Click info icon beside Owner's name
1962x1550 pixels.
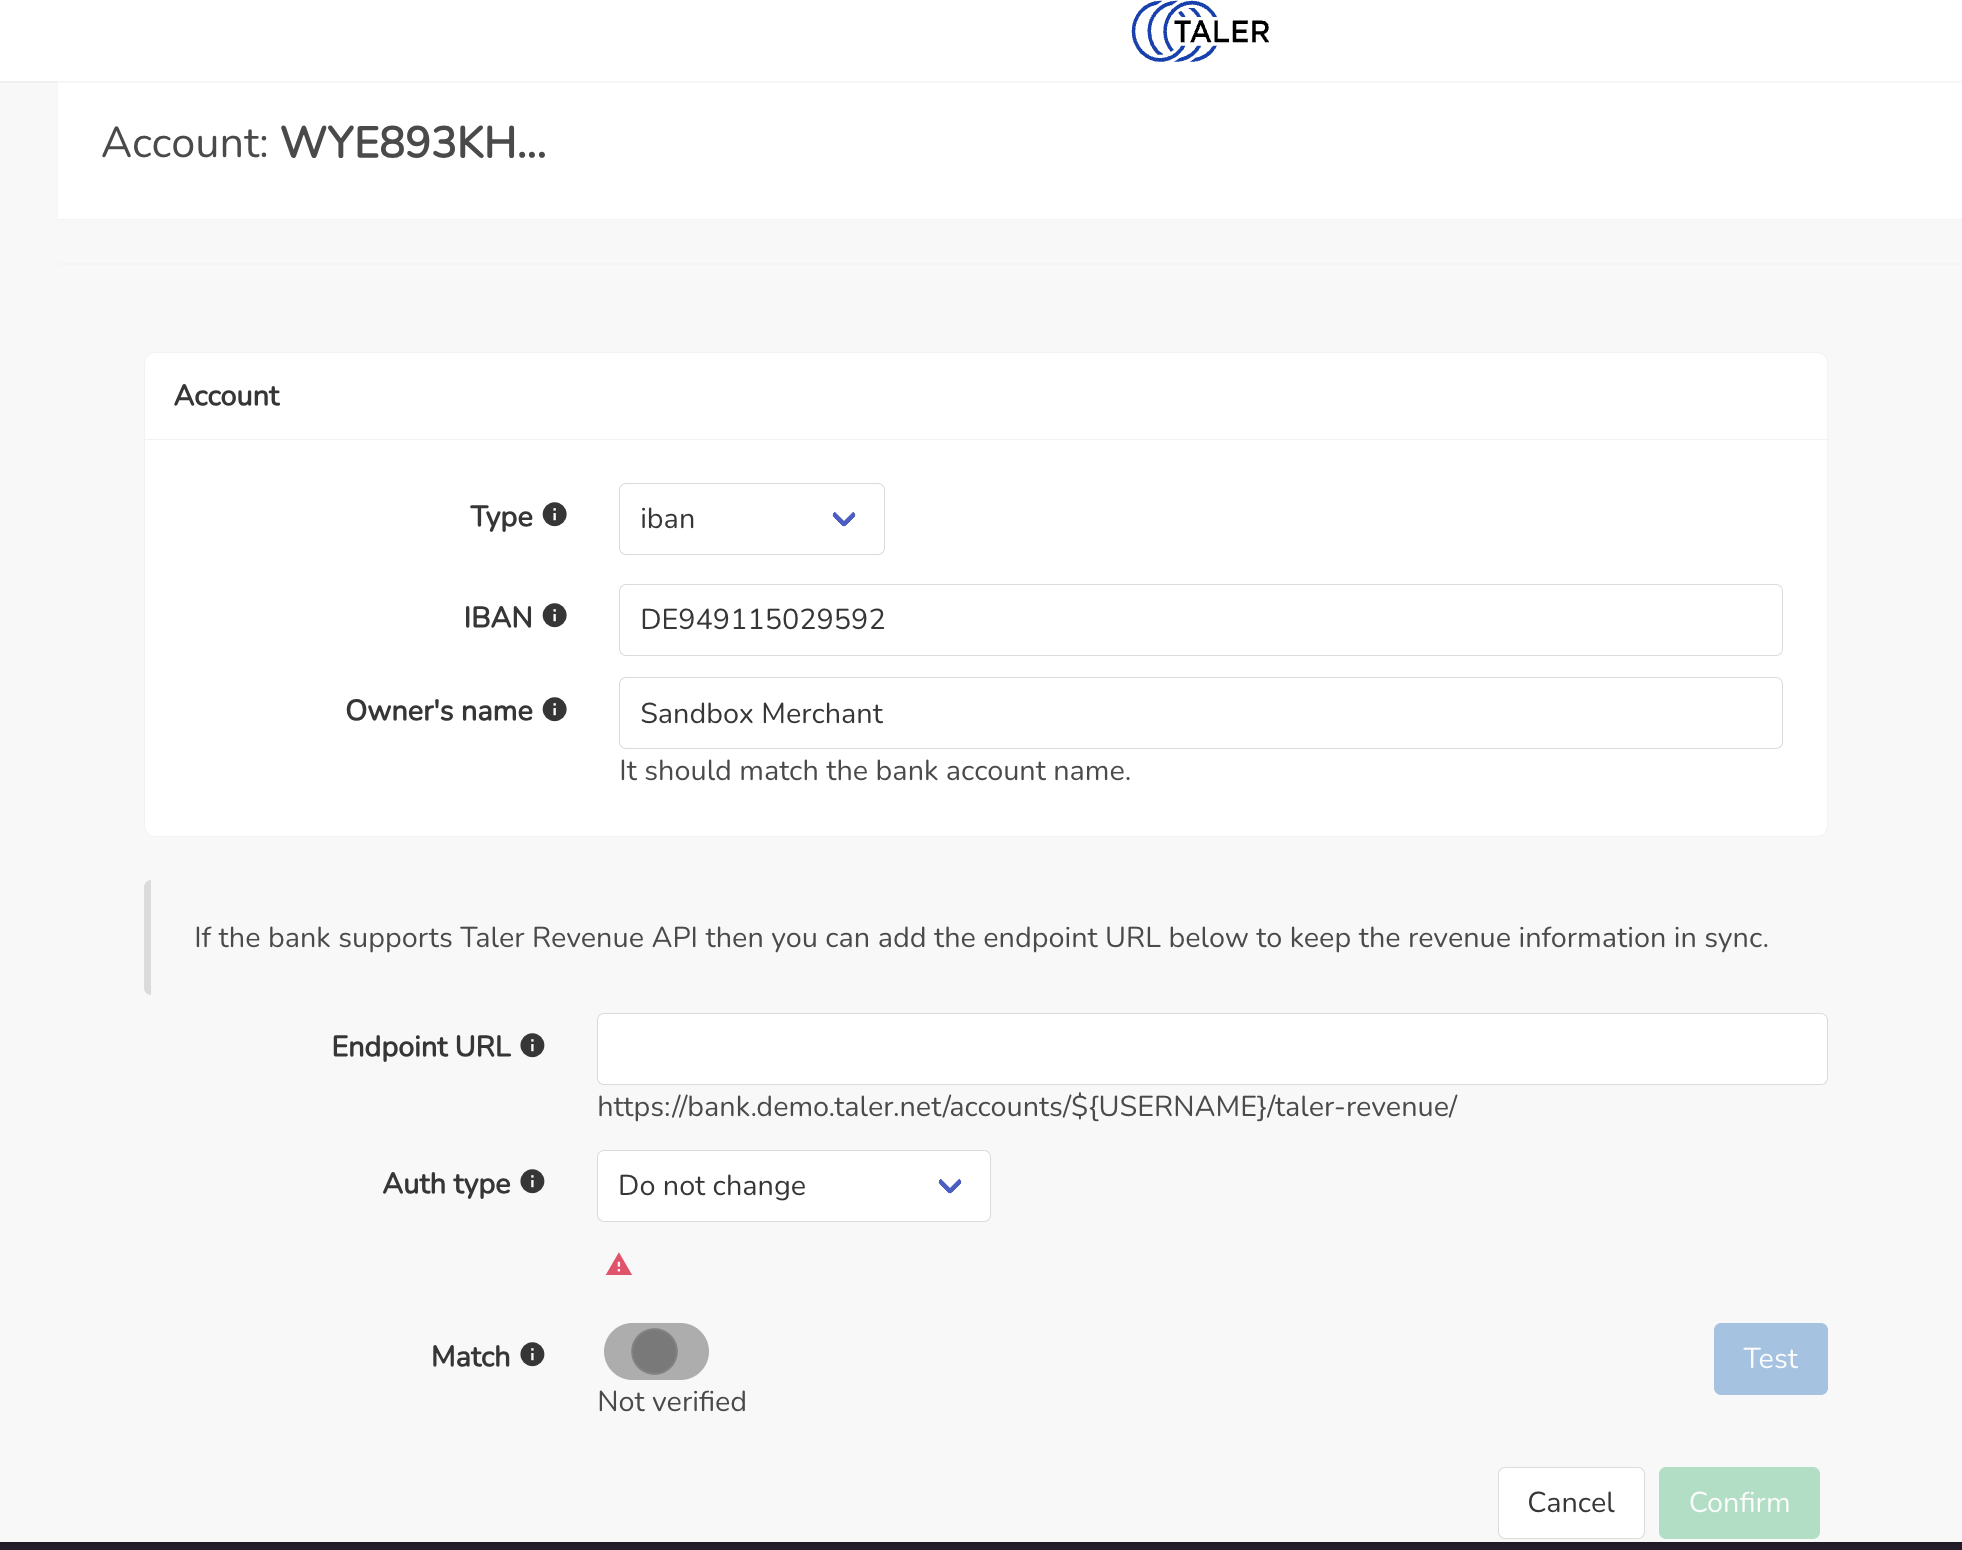pyautogui.click(x=555, y=709)
